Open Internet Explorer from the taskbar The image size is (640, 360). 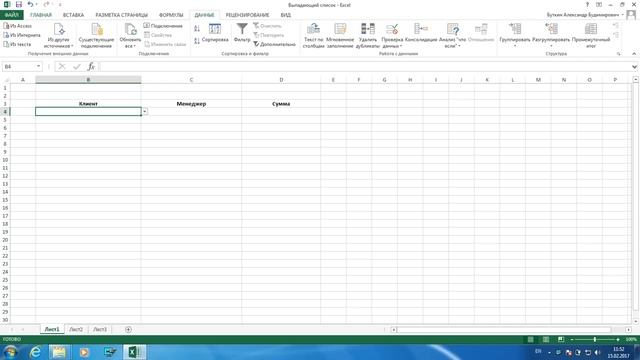click(36, 352)
